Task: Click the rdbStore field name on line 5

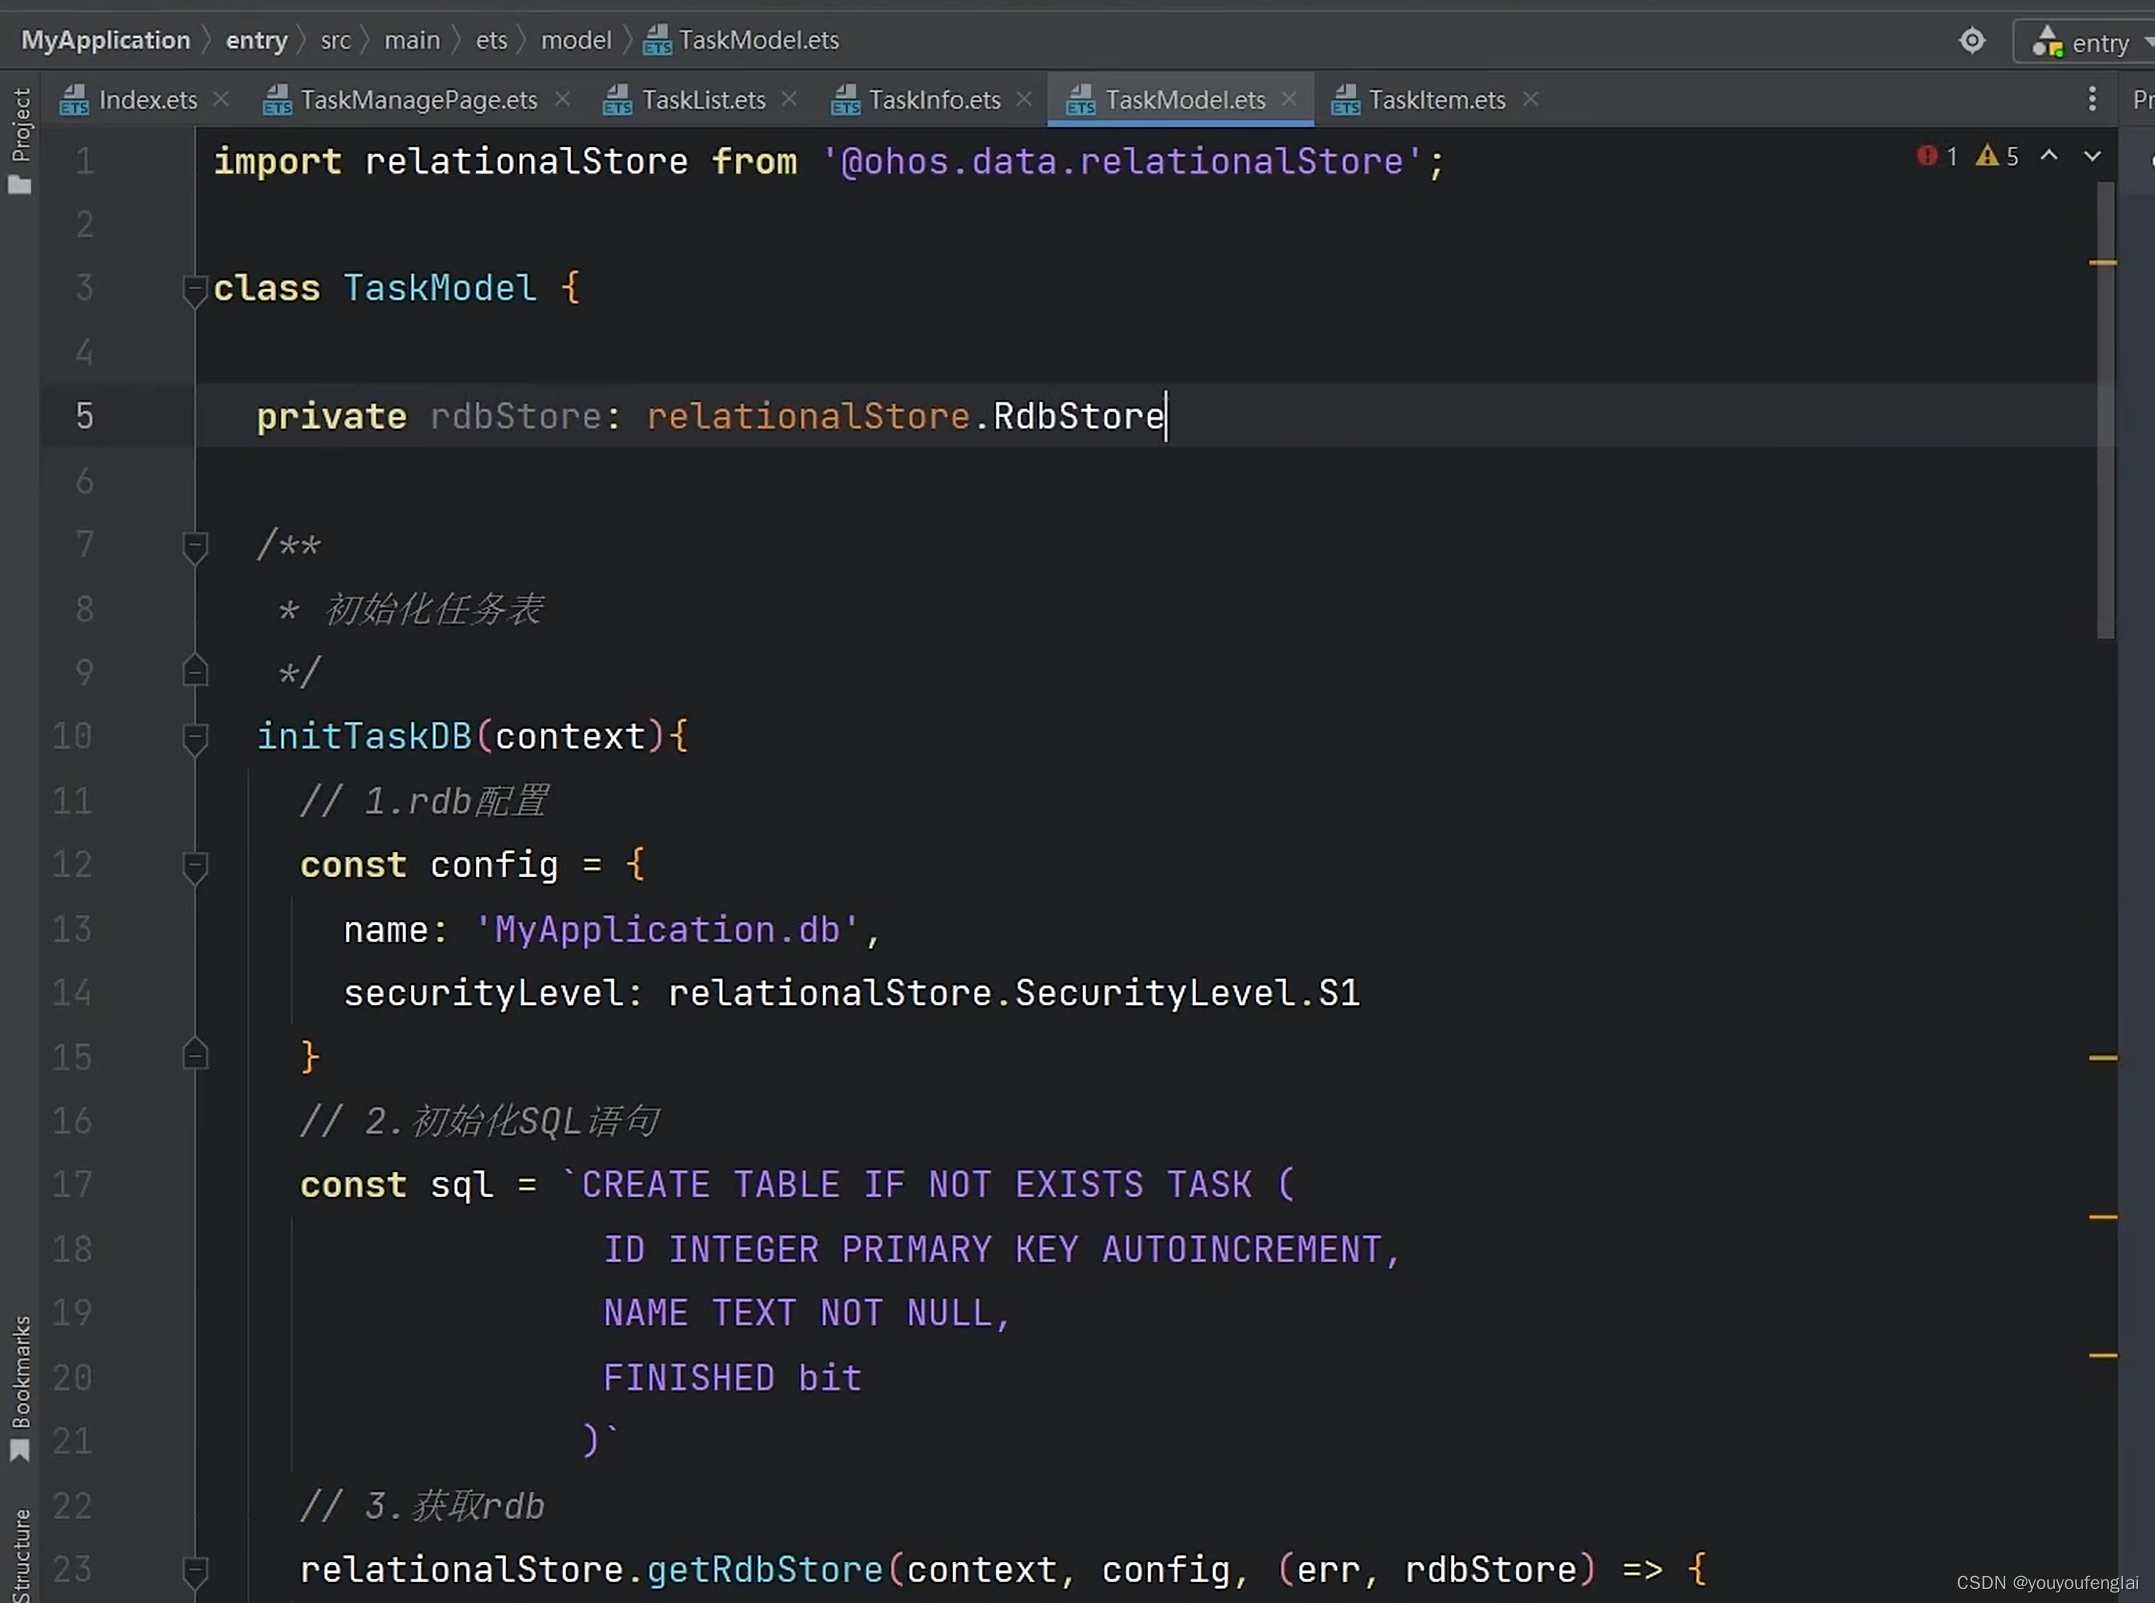Action: [x=516, y=416]
